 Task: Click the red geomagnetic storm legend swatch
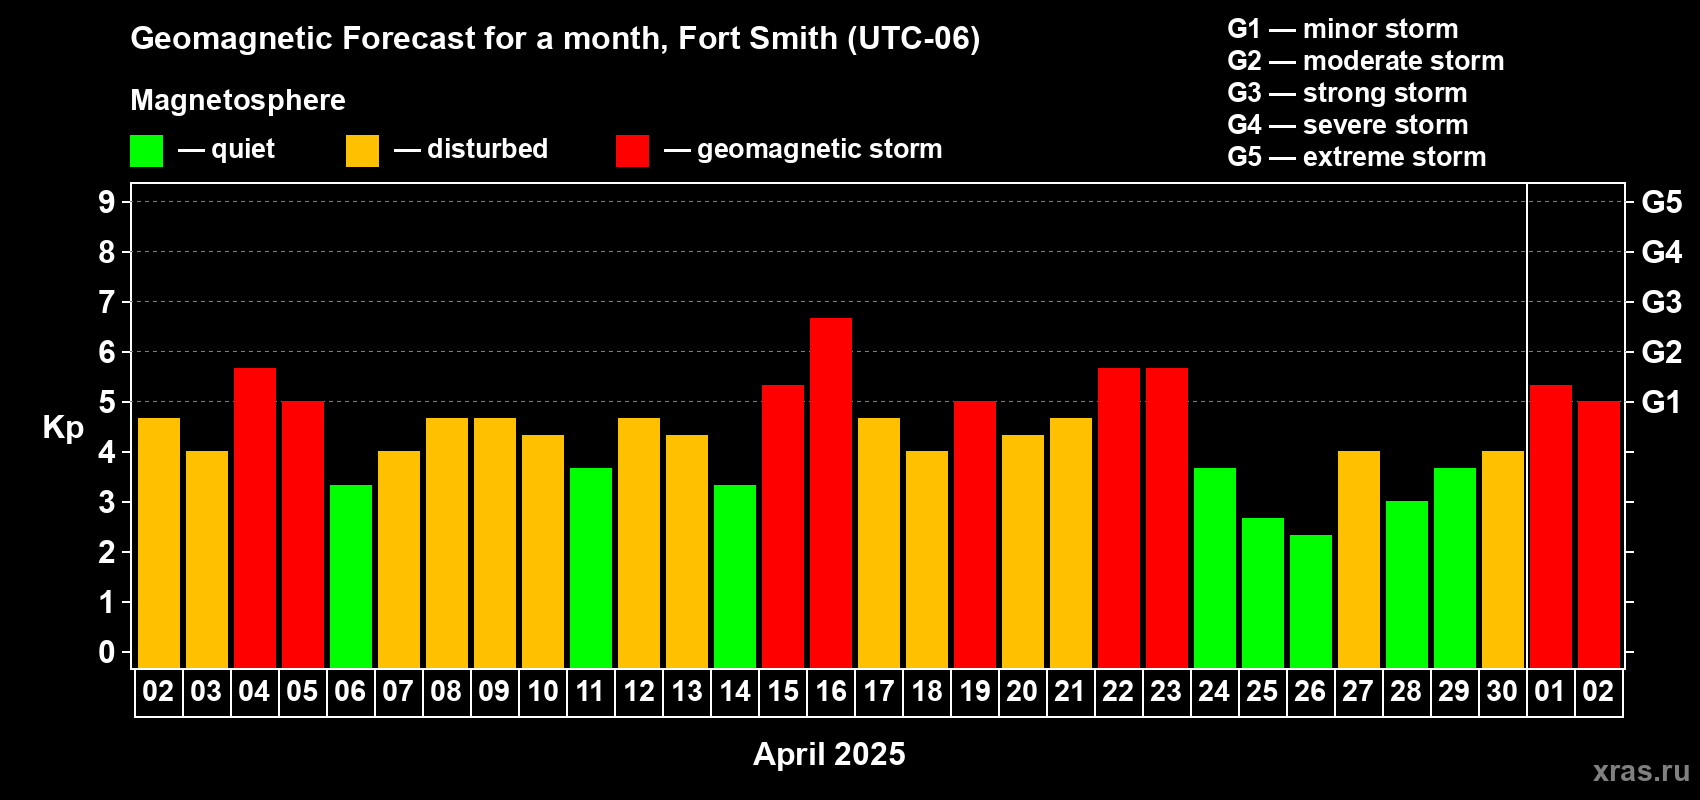[x=632, y=151]
